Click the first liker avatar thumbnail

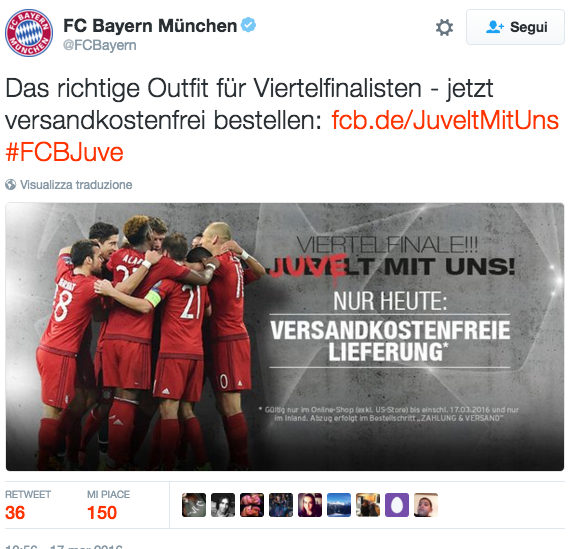point(194,505)
